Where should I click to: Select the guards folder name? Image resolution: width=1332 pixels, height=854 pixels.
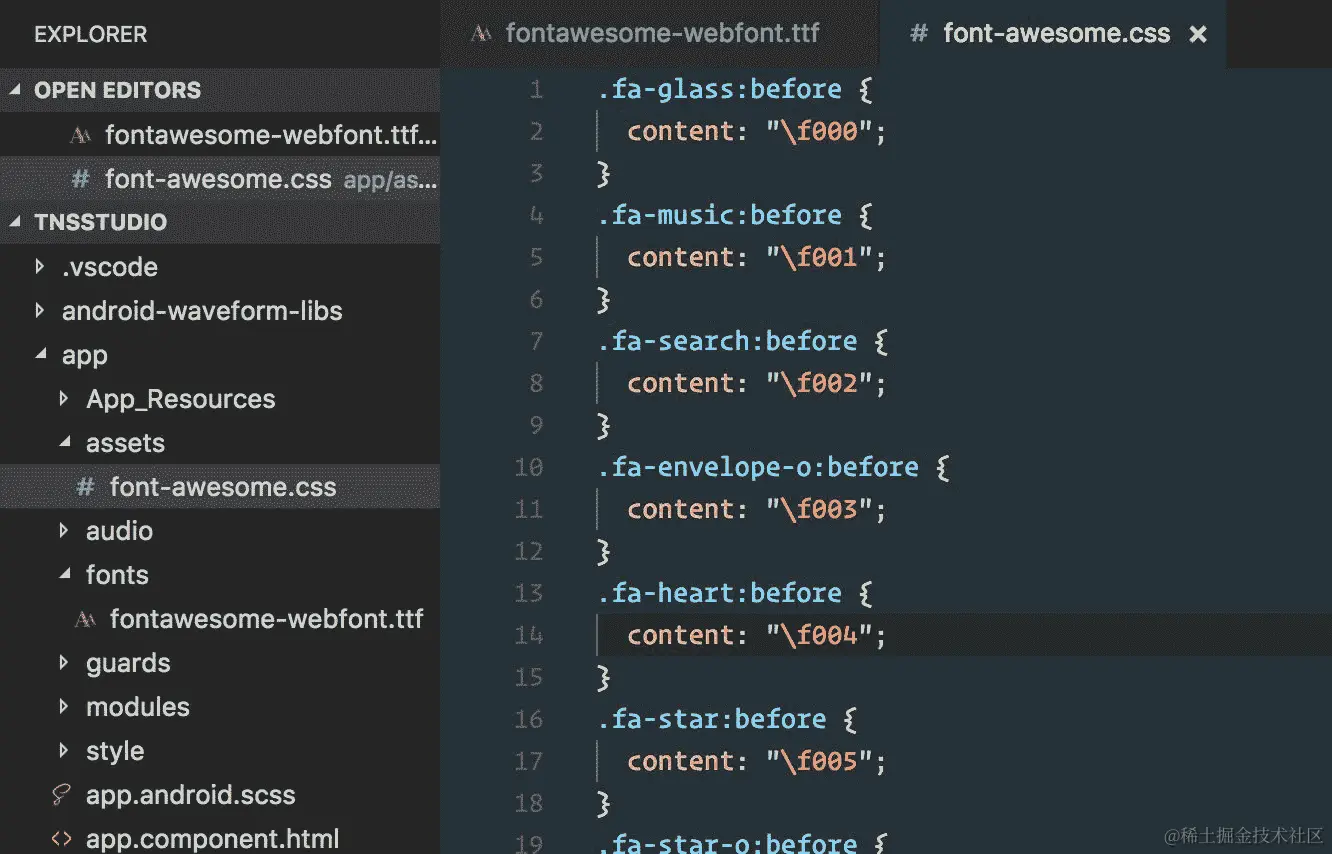pyautogui.click(x=128, y=663)
